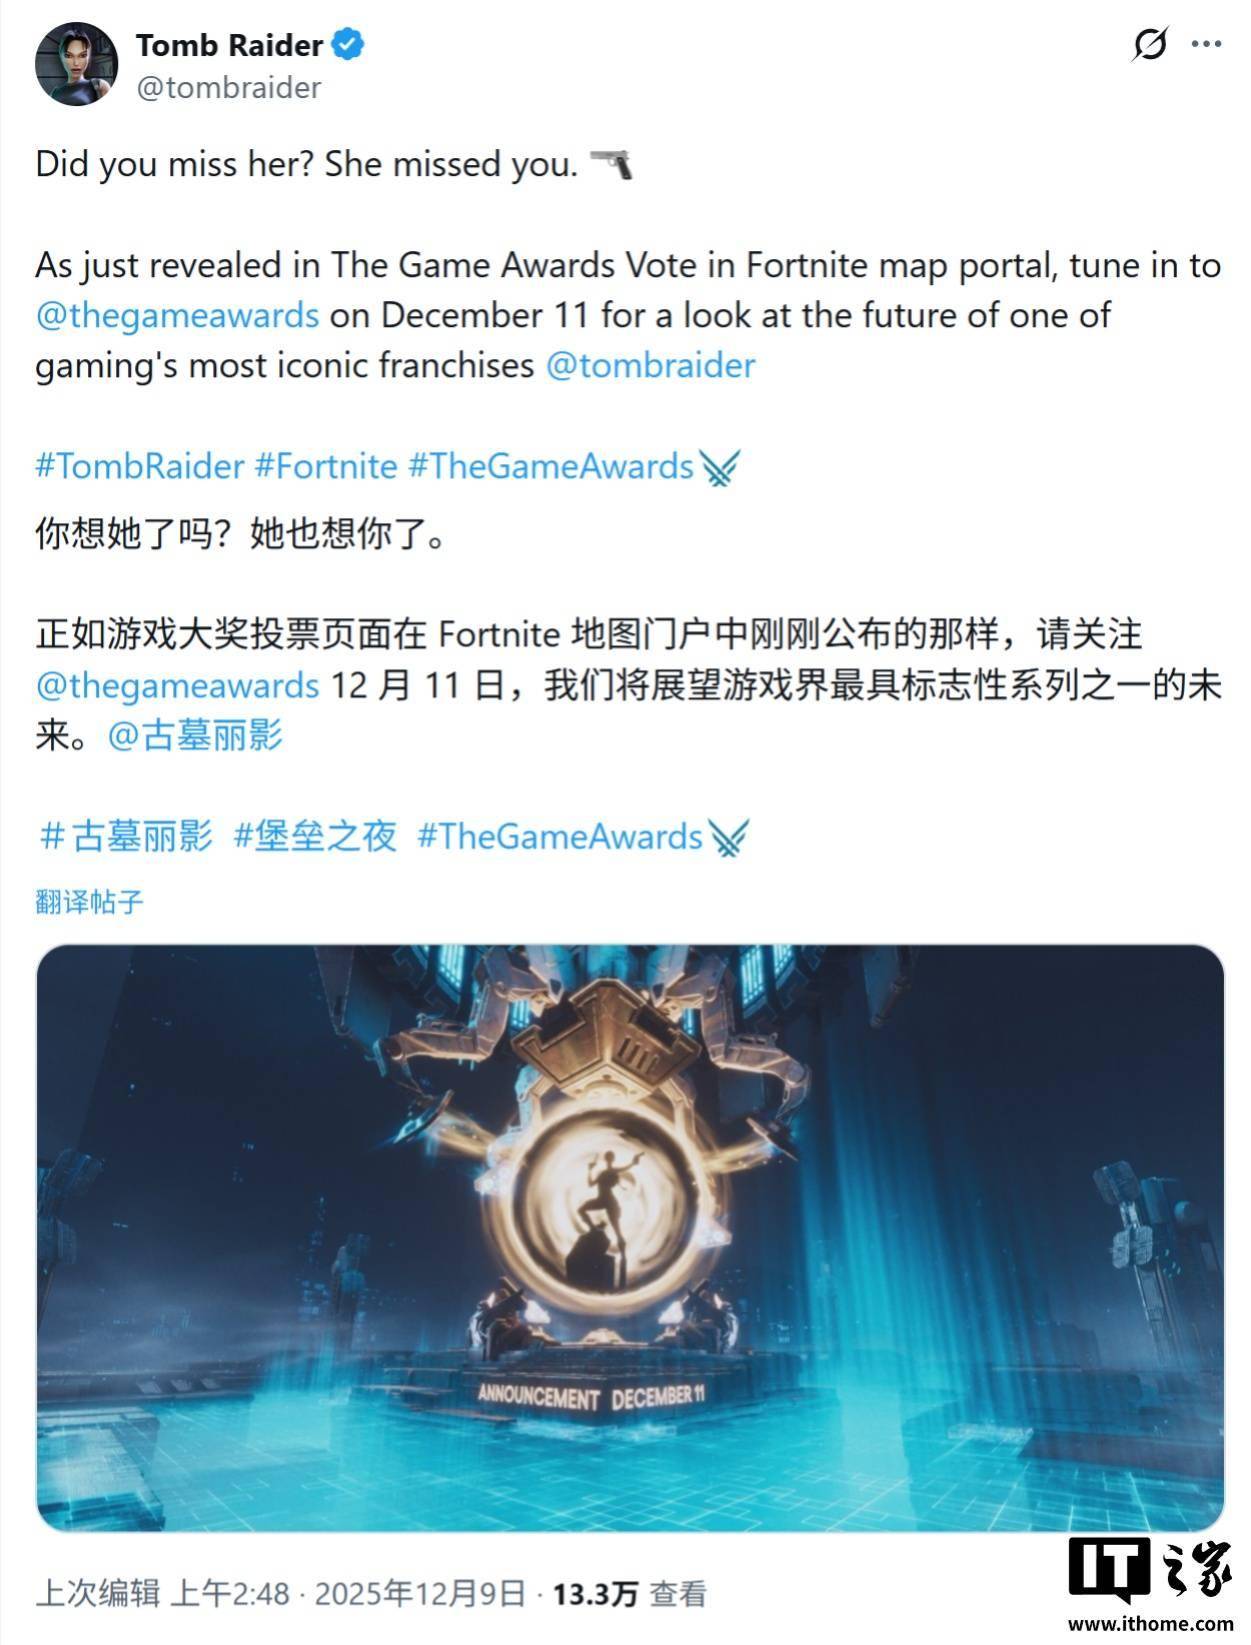
Task: Open the @古墓丽影 mention in translation
Action: coord(195,736)
